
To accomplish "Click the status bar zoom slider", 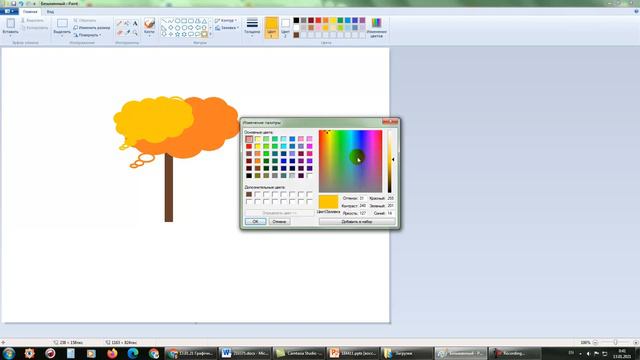I will point(615,342).
